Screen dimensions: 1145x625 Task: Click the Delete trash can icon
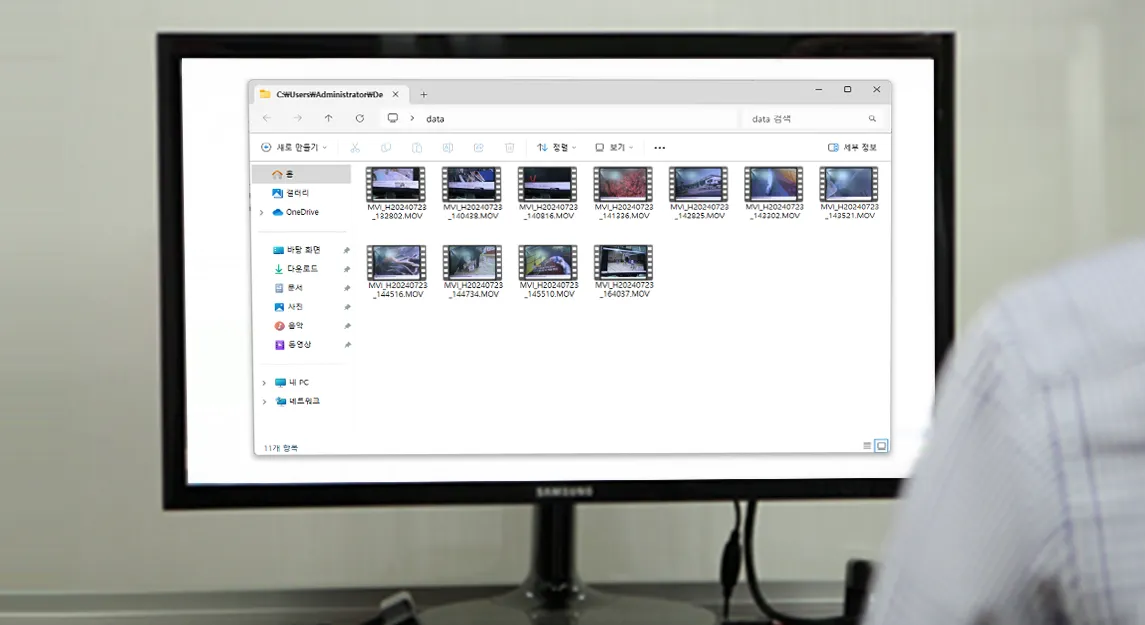pos(509,148)
